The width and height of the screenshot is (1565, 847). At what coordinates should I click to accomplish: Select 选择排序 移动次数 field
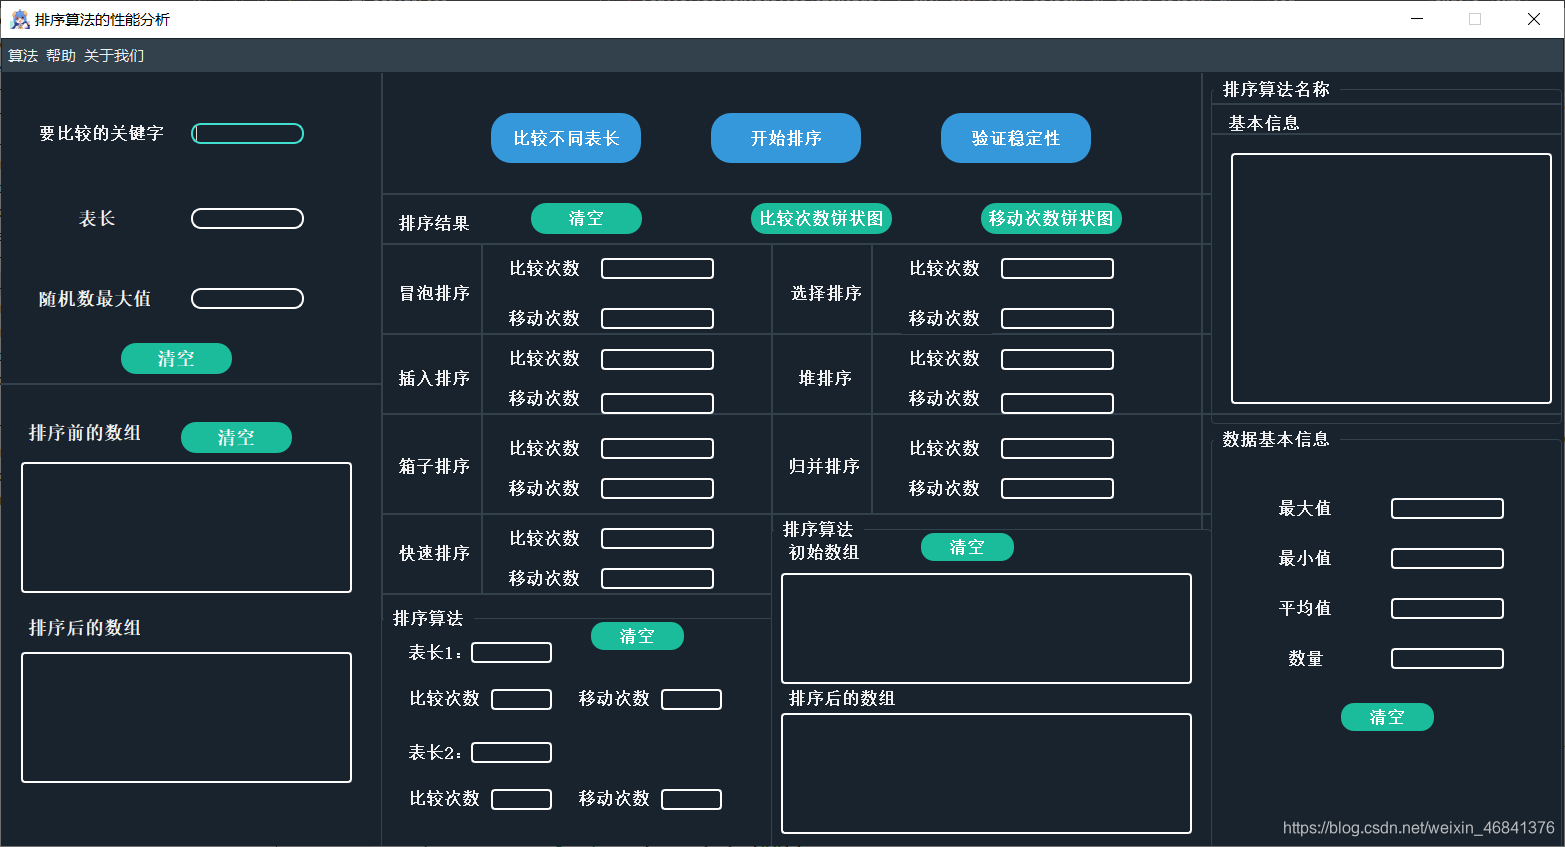1057,319
